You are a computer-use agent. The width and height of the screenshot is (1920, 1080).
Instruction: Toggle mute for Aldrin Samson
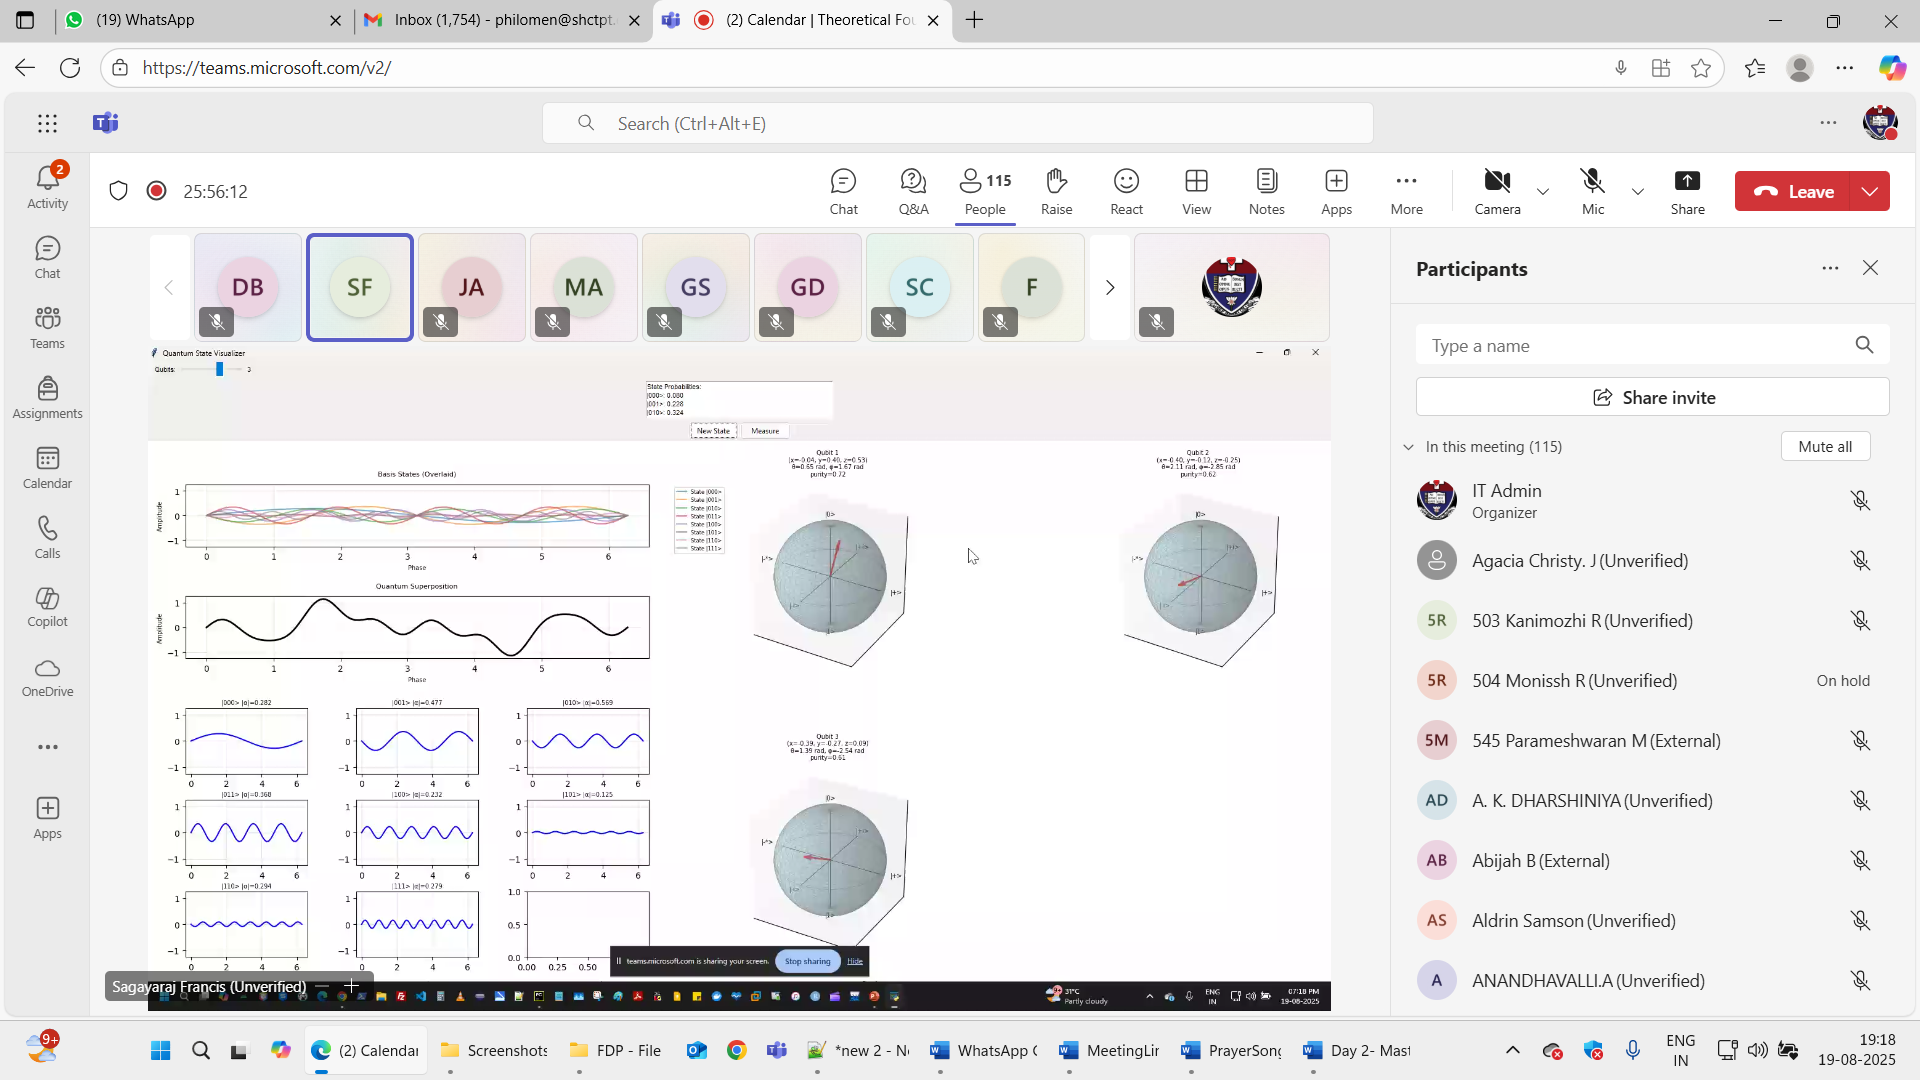(1860, 920)
